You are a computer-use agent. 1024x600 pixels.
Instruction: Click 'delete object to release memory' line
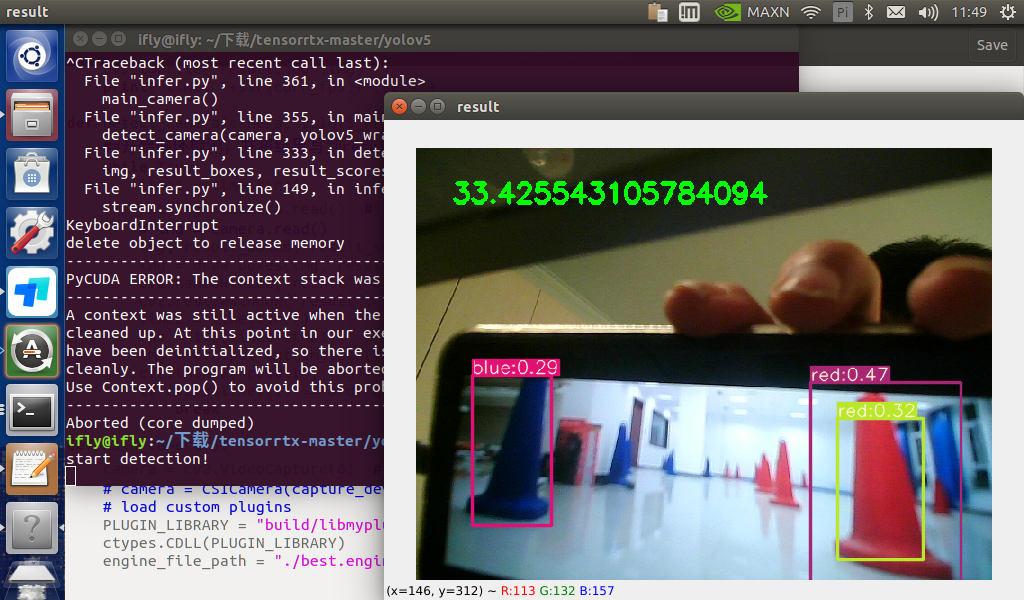(205, 243)
